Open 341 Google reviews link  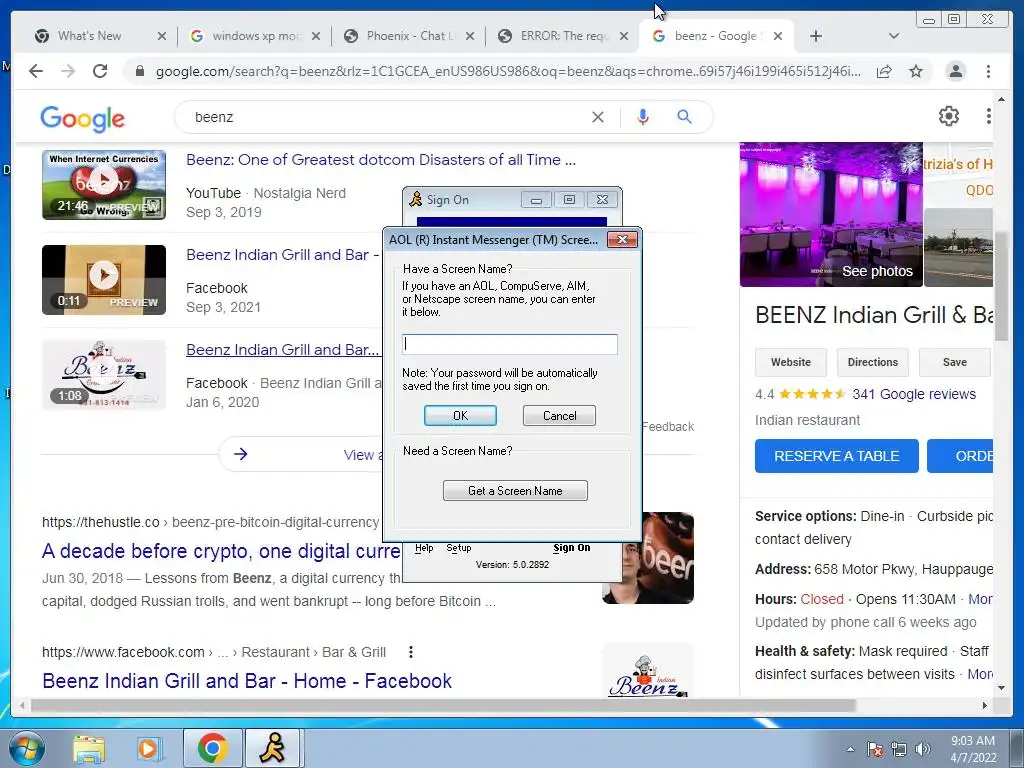[914, 394]
